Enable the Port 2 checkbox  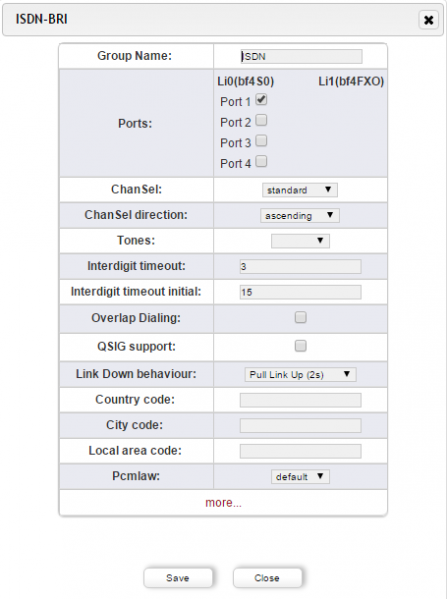click(261, 120)
